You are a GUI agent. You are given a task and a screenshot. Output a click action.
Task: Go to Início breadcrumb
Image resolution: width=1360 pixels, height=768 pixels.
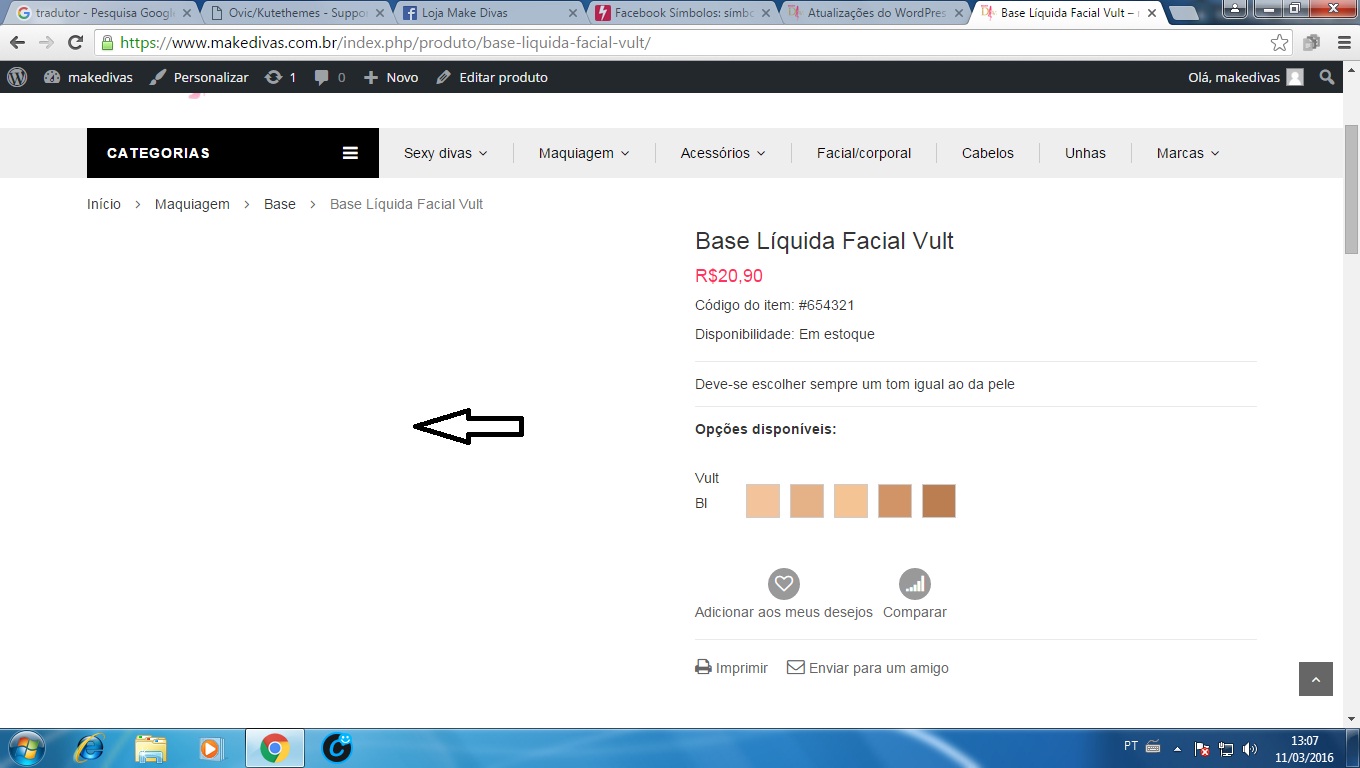(x=104, y=204)
